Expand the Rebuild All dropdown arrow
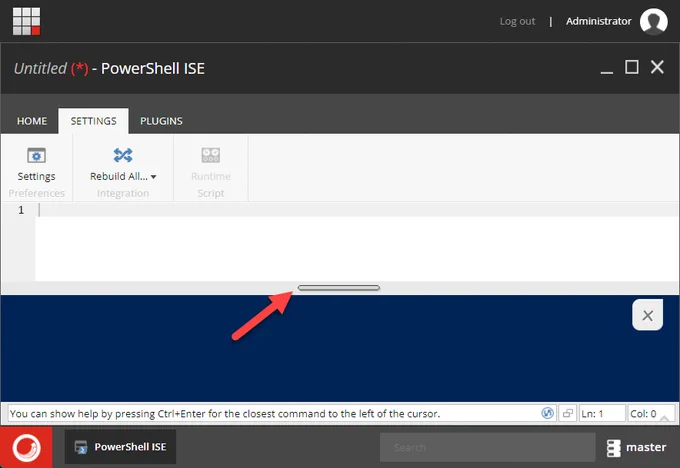This screenshot has width=680, height=468. [154, 177]
